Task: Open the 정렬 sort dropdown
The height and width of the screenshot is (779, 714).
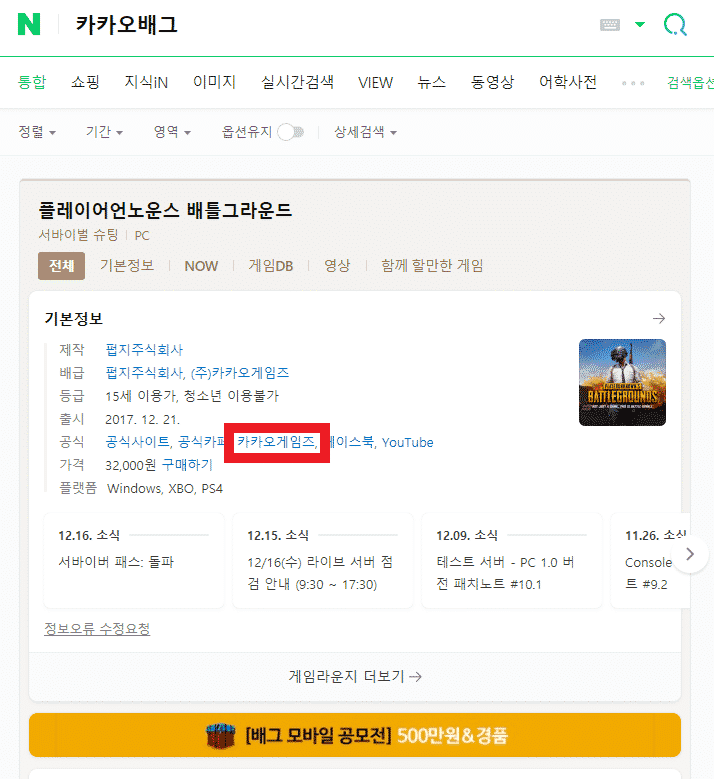Action: [x=37, y=132]
